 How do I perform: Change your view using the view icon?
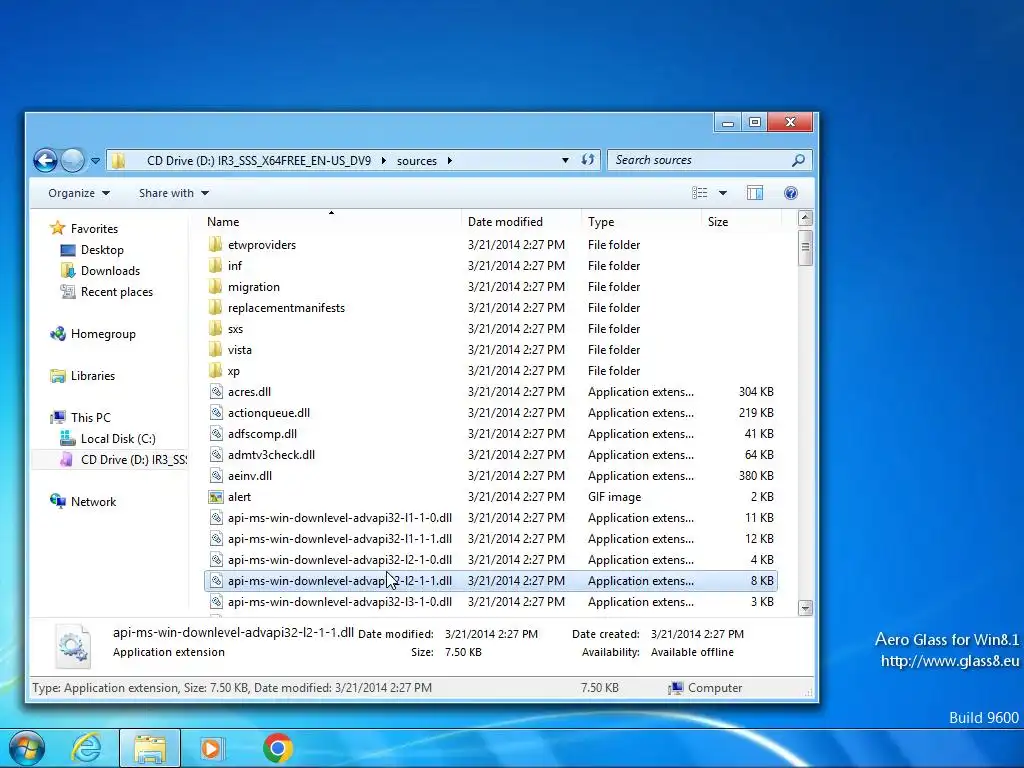(x=699, y=193)
